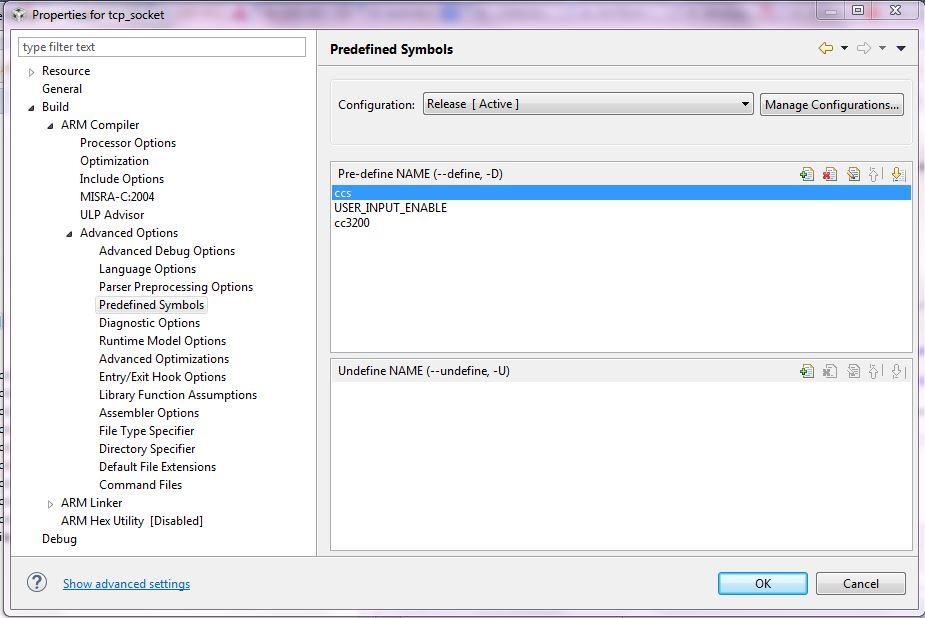This screenshot has width=925, height=618.
Task: Collapse the Build tree node
Action: [x=31, y=108]
